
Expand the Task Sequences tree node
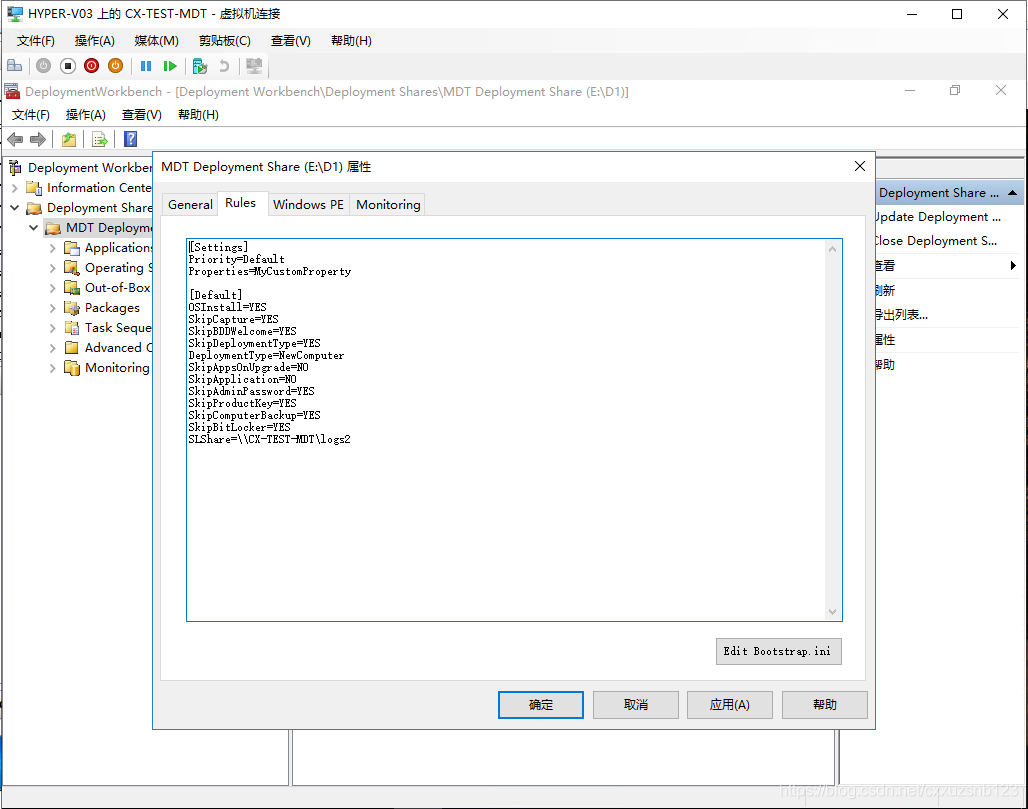tap(52, 328)
